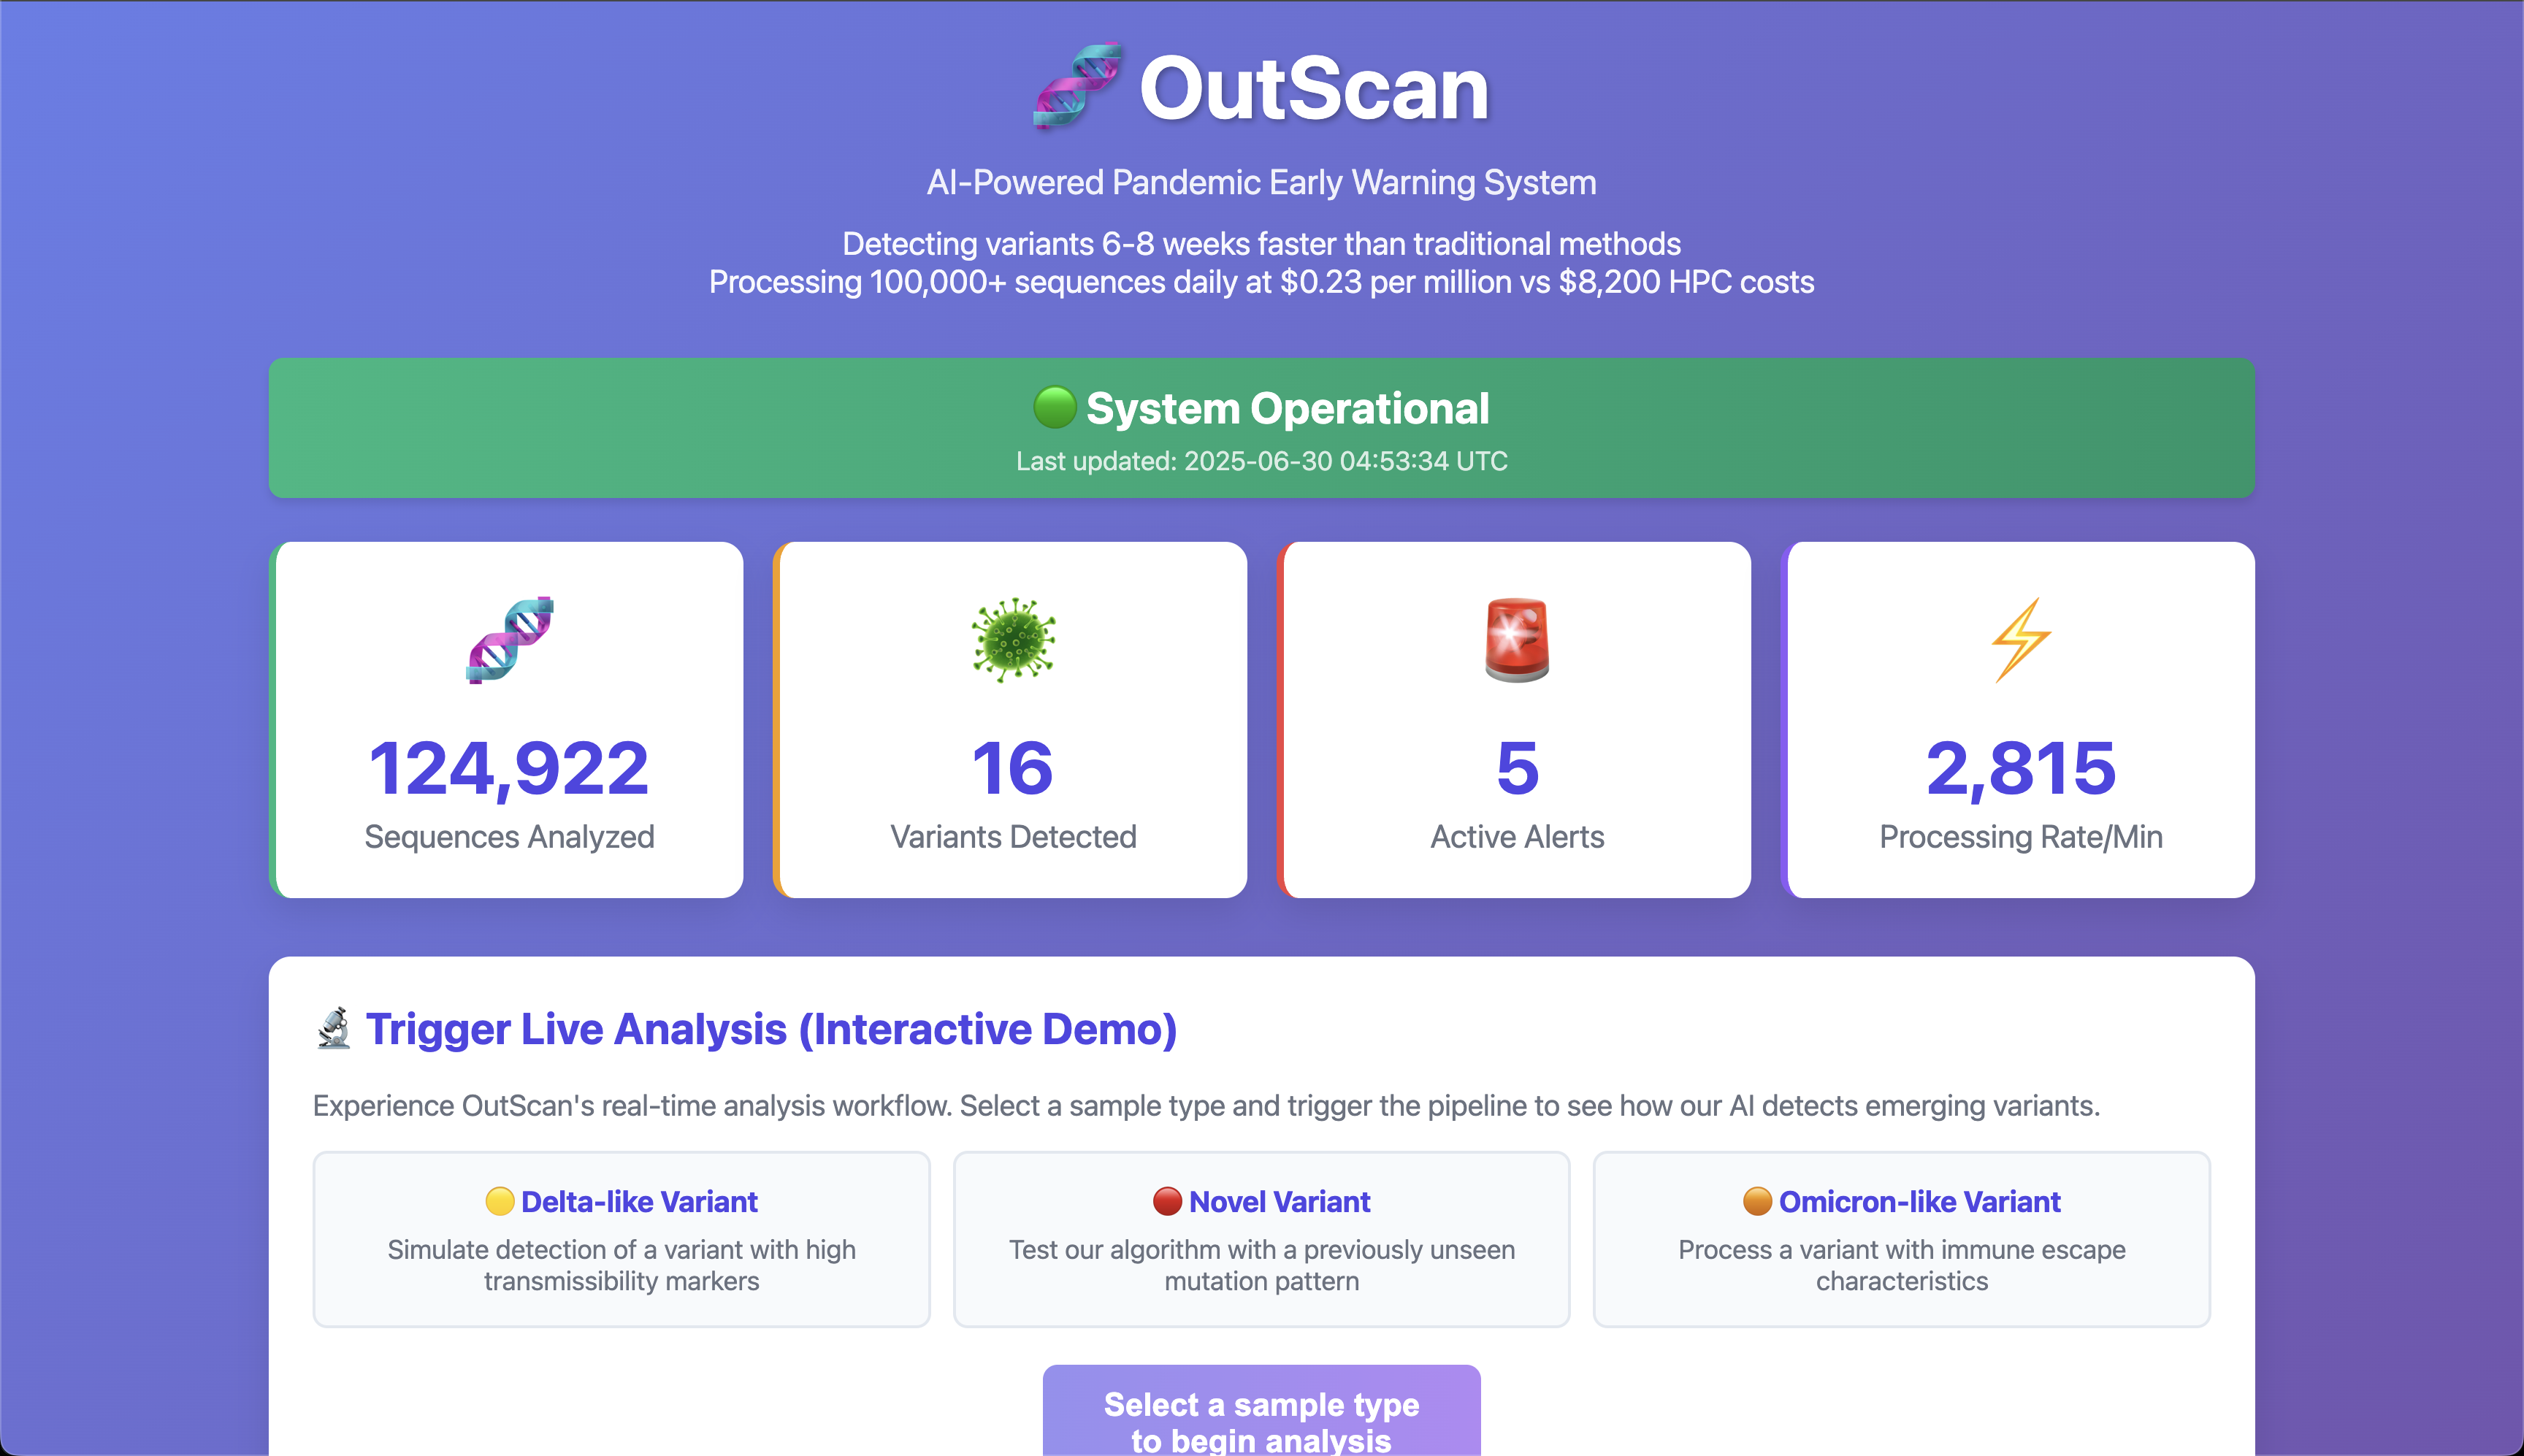Select the Delta-like Variant sample option
Image resolution: width=2524 pixels, height=1456 pixels.
tap(621, 1239)
